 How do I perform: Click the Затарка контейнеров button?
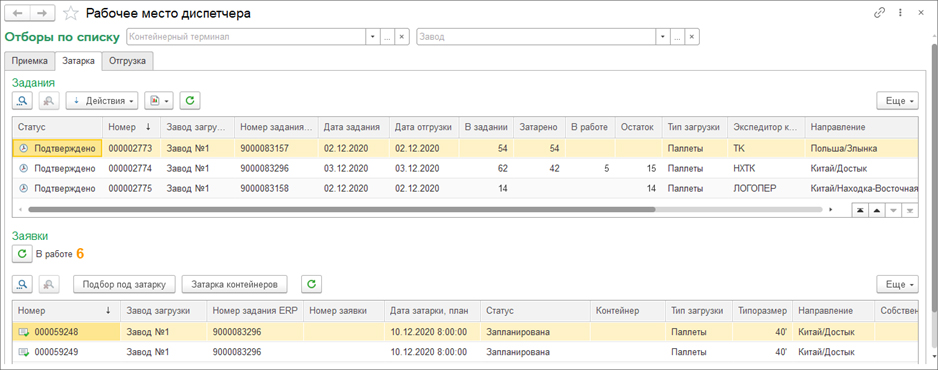234,284
